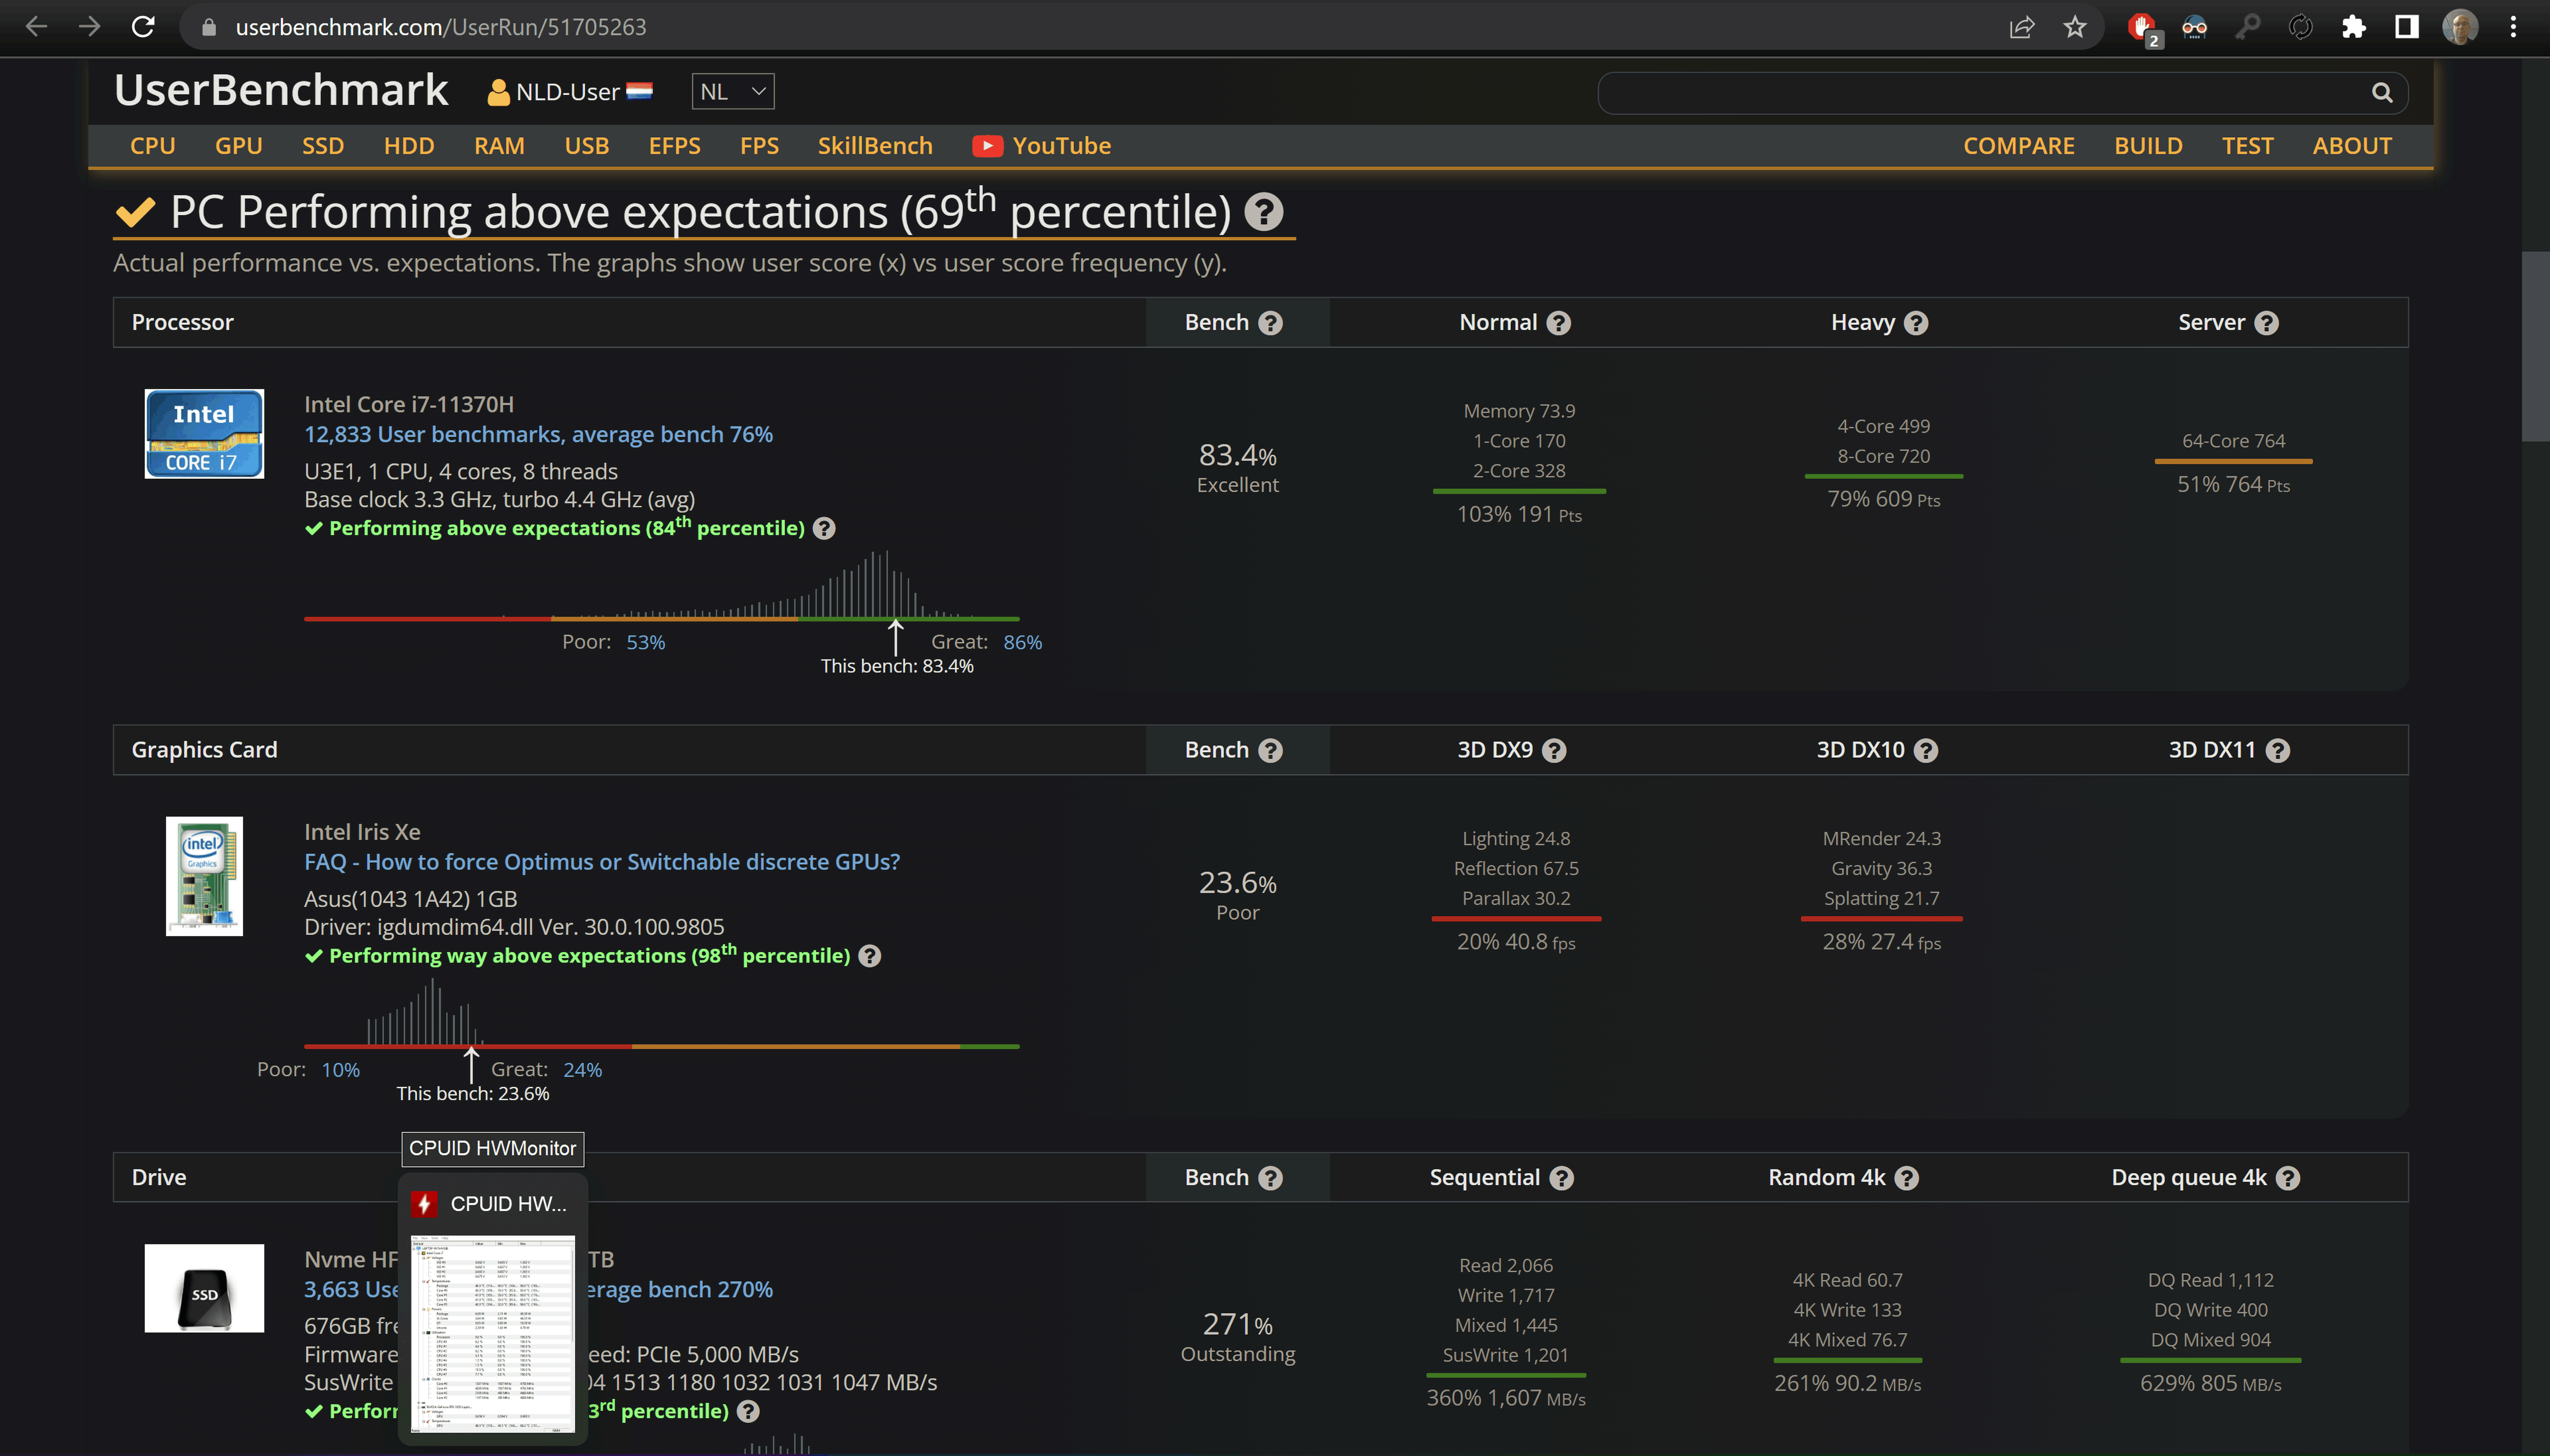
Task: Click help icon next to 3D DX9
Action: [x=1554, y=751]
